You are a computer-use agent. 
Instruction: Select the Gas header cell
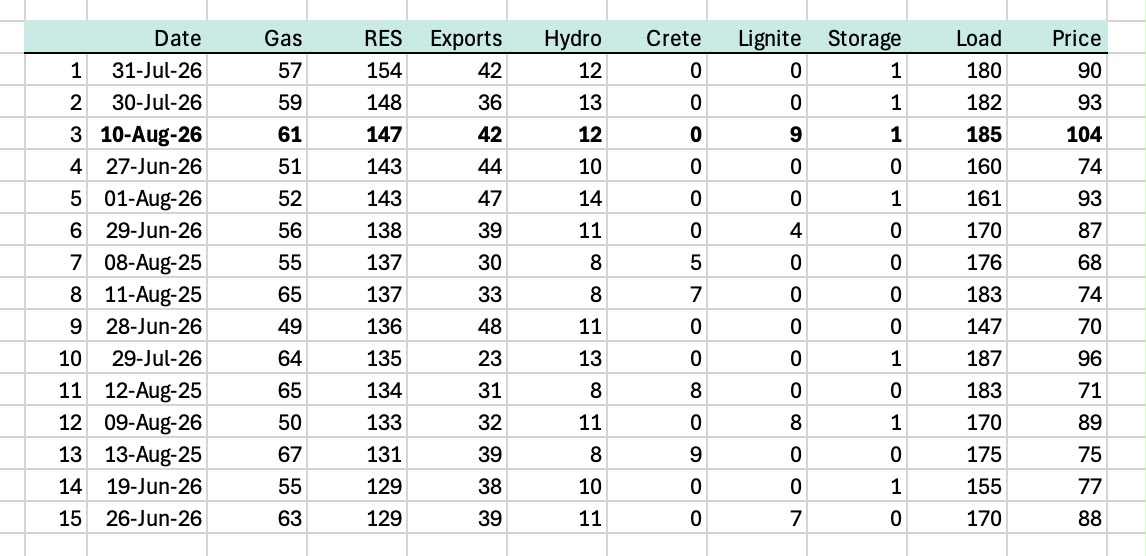point(257,38)
